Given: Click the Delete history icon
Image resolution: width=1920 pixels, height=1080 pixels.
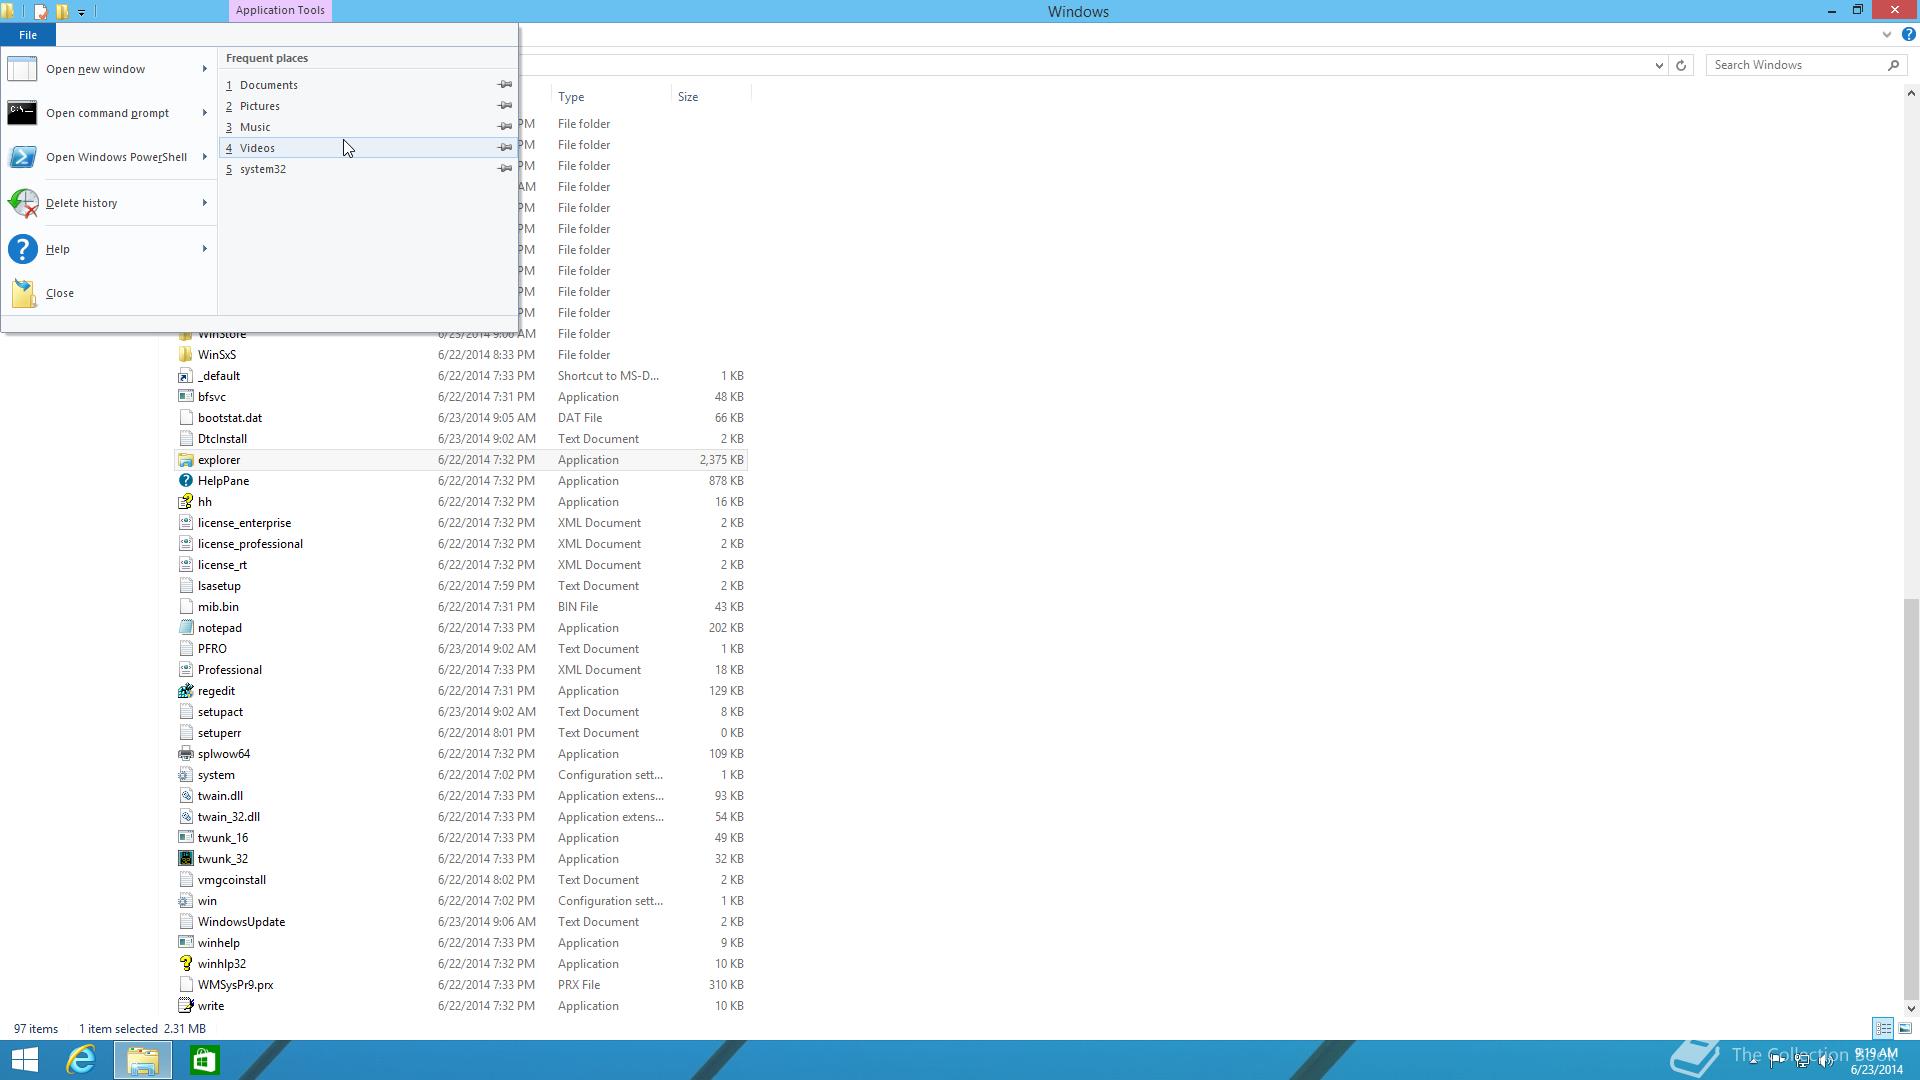Looking at the screenshot, I should [22, 203].
